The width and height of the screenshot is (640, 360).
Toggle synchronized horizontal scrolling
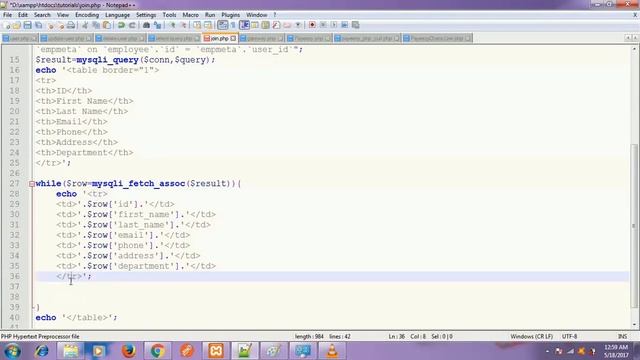coord(208,25)
